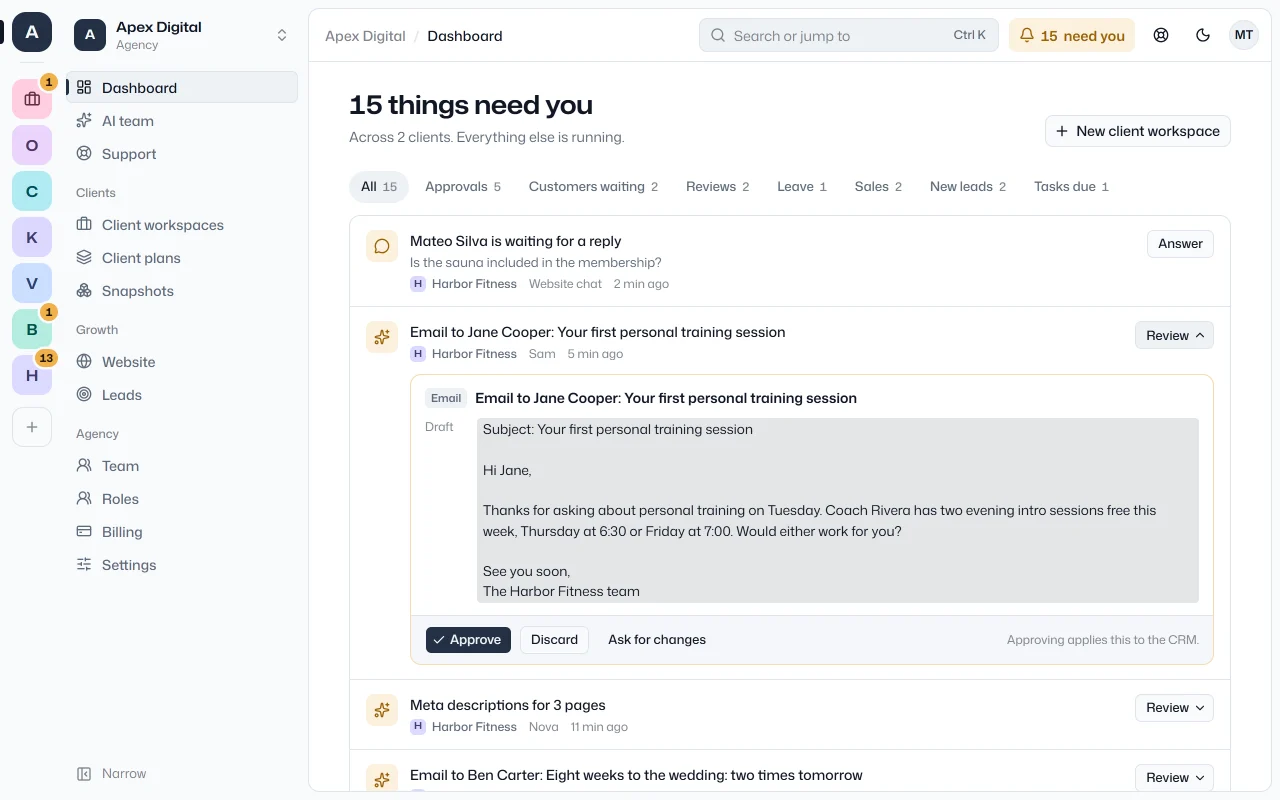1280x800 pixels.
Task: Approve the Jane Cooper email draft
Action: 468,640
